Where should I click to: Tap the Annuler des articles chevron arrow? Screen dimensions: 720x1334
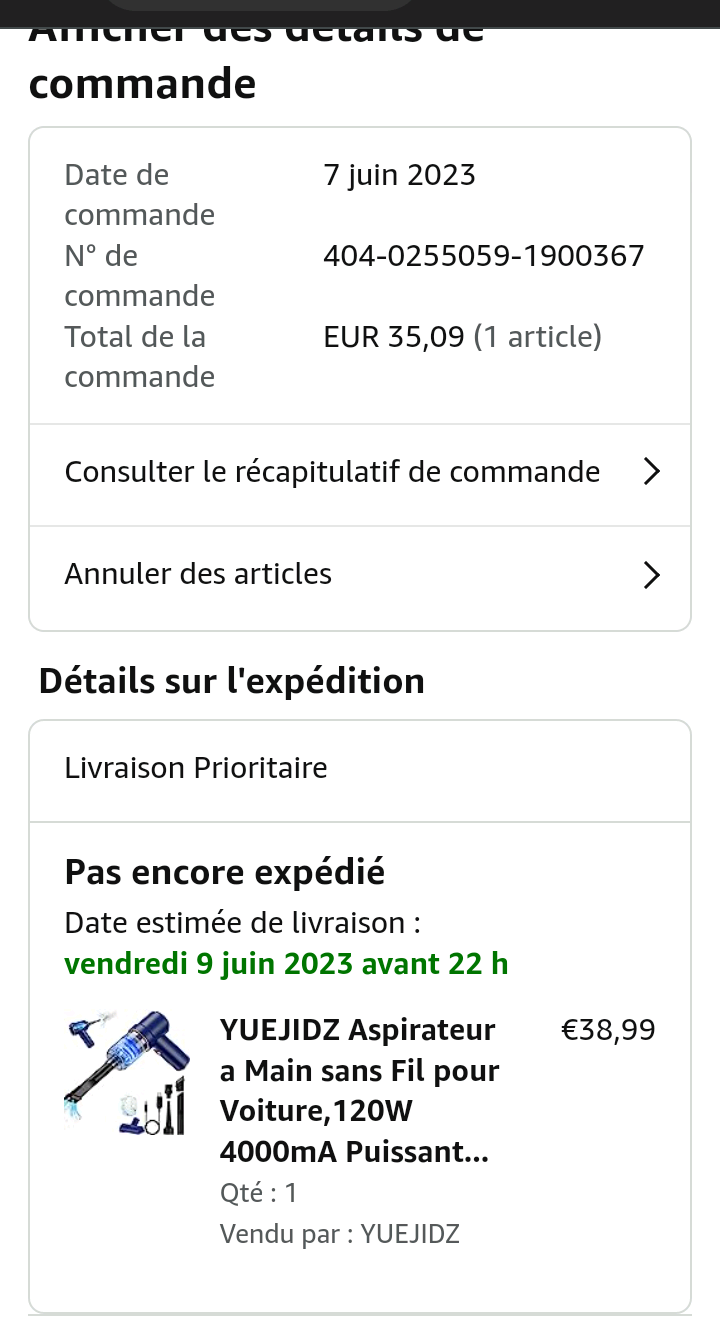coord(651,575)
